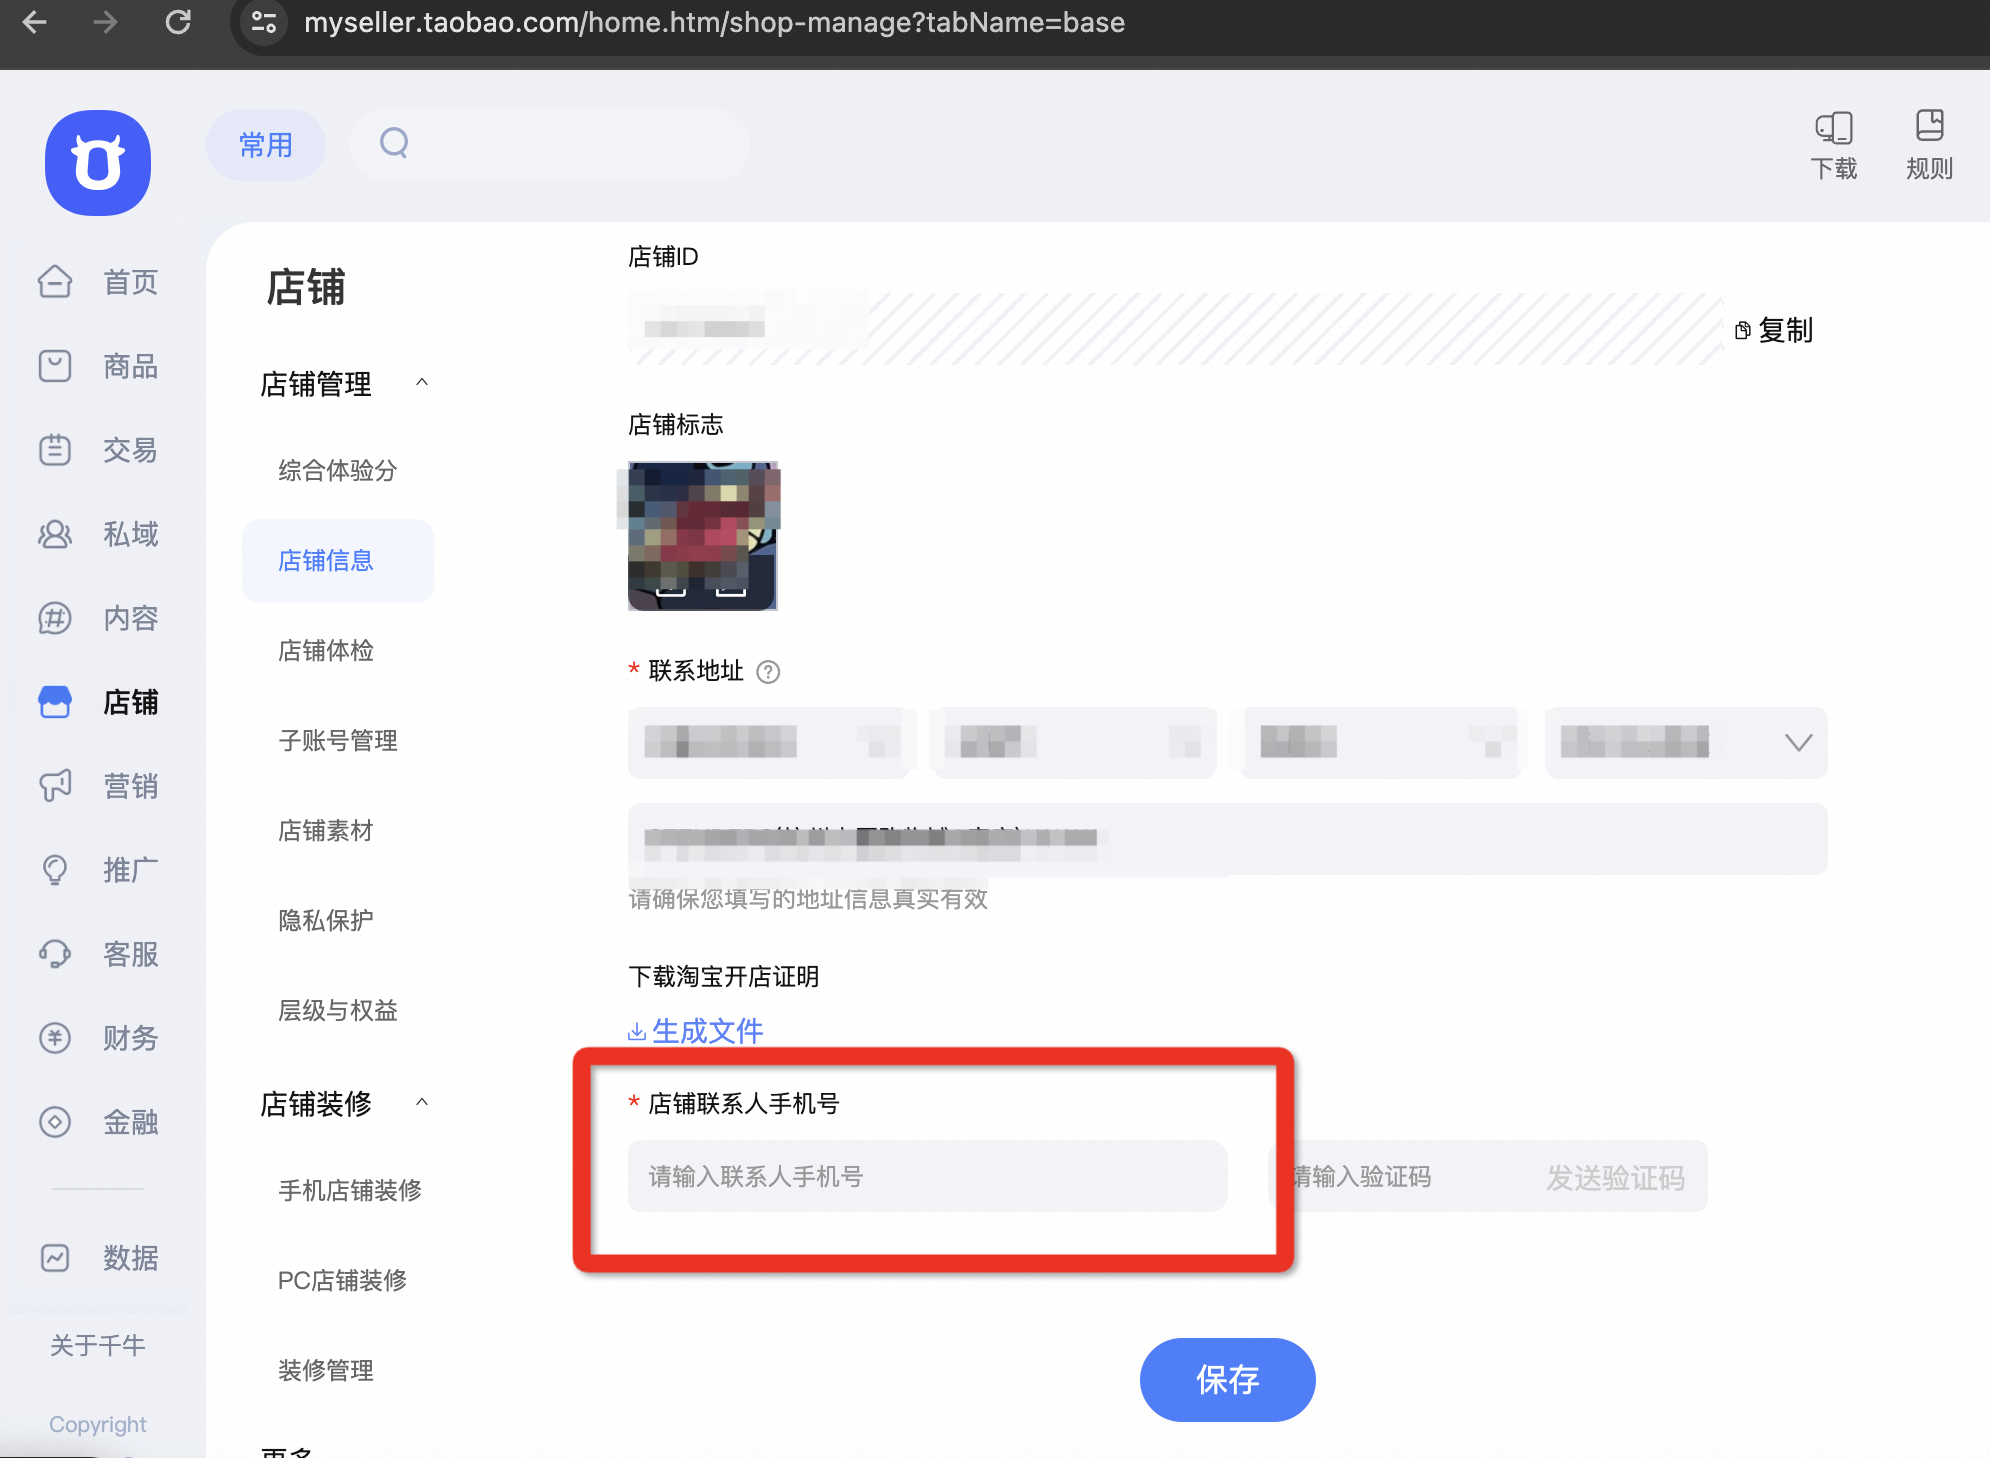Open the 财务 finance icon
1990x1458 pixels.
55,1038
